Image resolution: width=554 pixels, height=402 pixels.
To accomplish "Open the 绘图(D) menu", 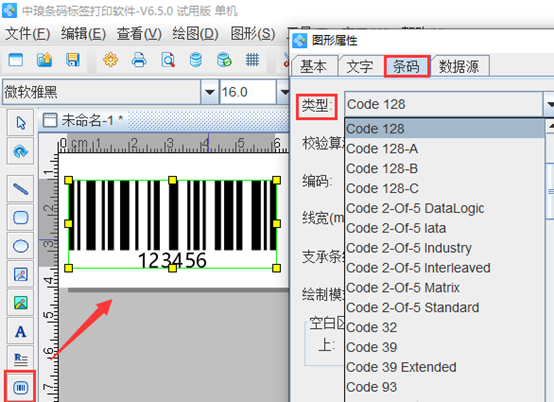I will click(195, 34).
